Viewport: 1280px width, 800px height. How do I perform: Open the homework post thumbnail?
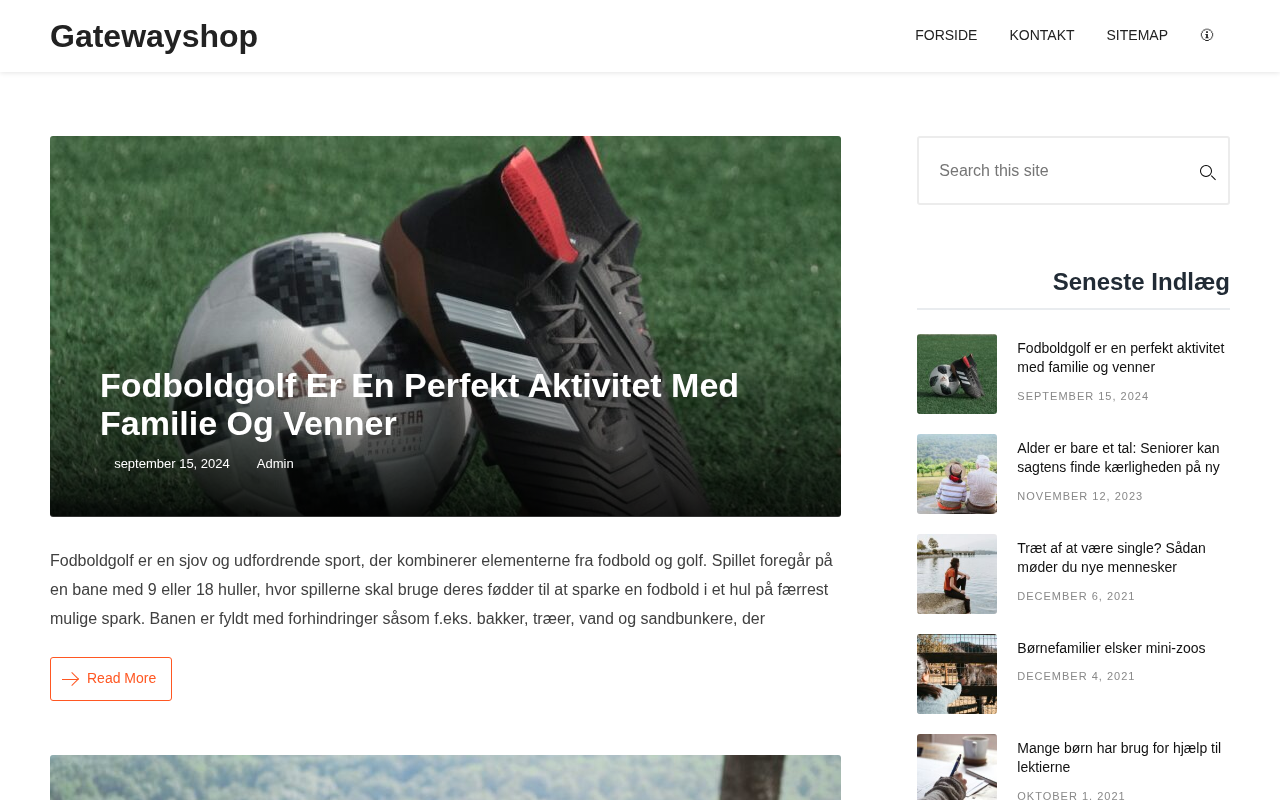tap(957, 767)
